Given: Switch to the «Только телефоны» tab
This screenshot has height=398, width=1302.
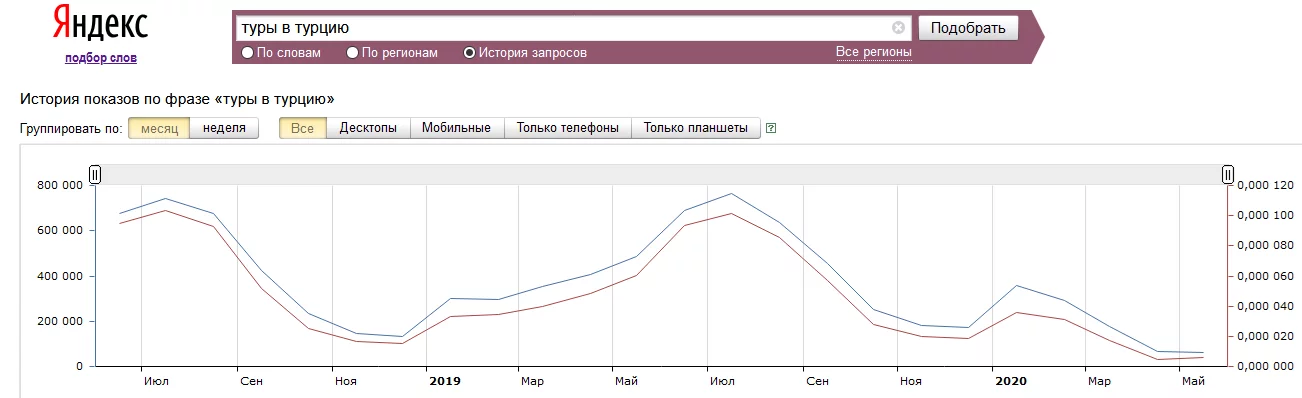Looking at the screenshot, I should [x=568, y=128].
